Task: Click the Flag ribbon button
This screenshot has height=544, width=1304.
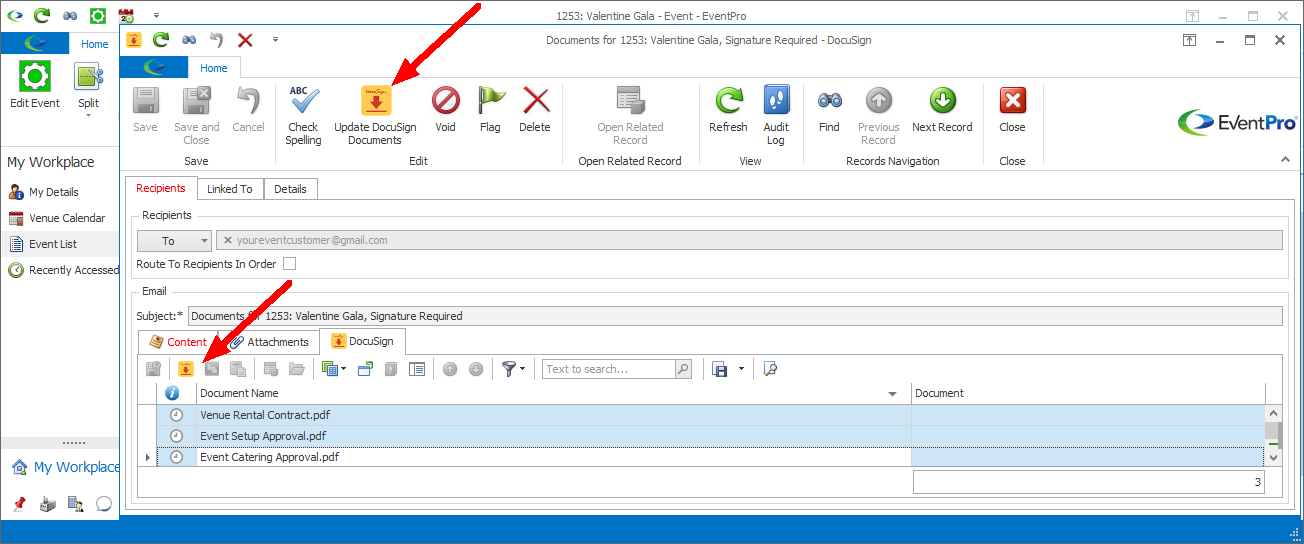Action: click(490, 110)
